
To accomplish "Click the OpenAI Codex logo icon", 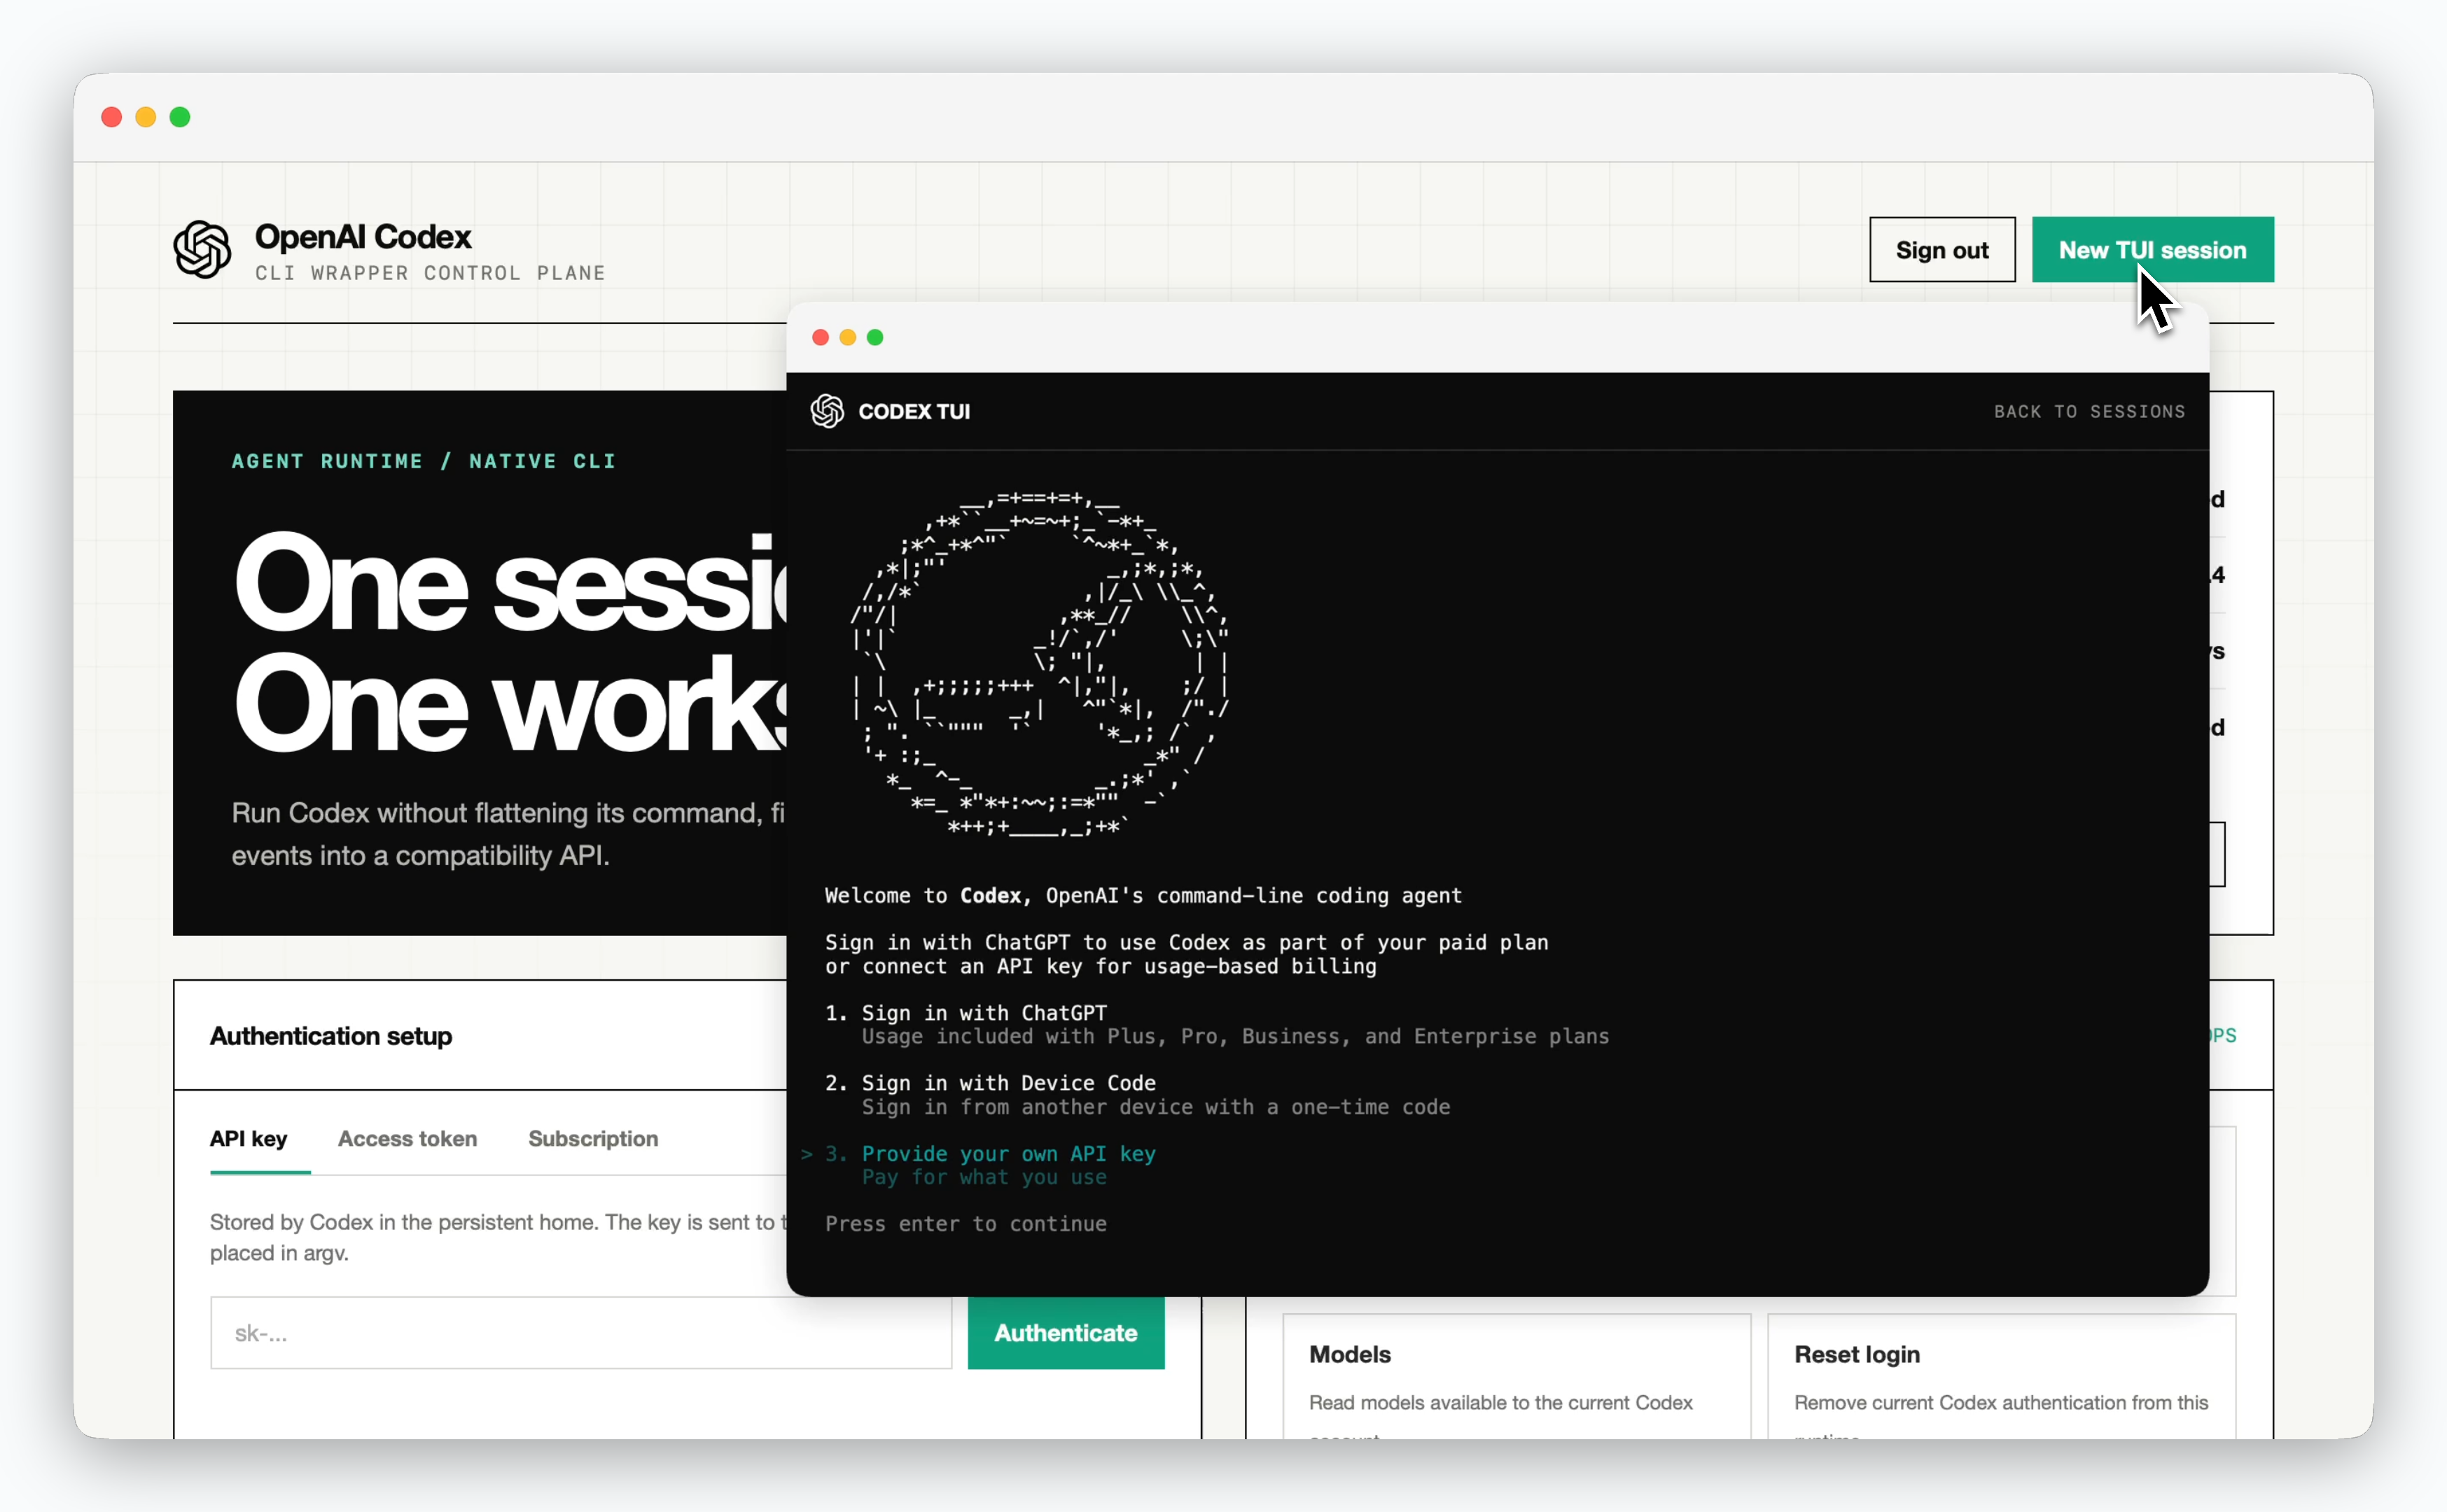I will click(202, 249).
